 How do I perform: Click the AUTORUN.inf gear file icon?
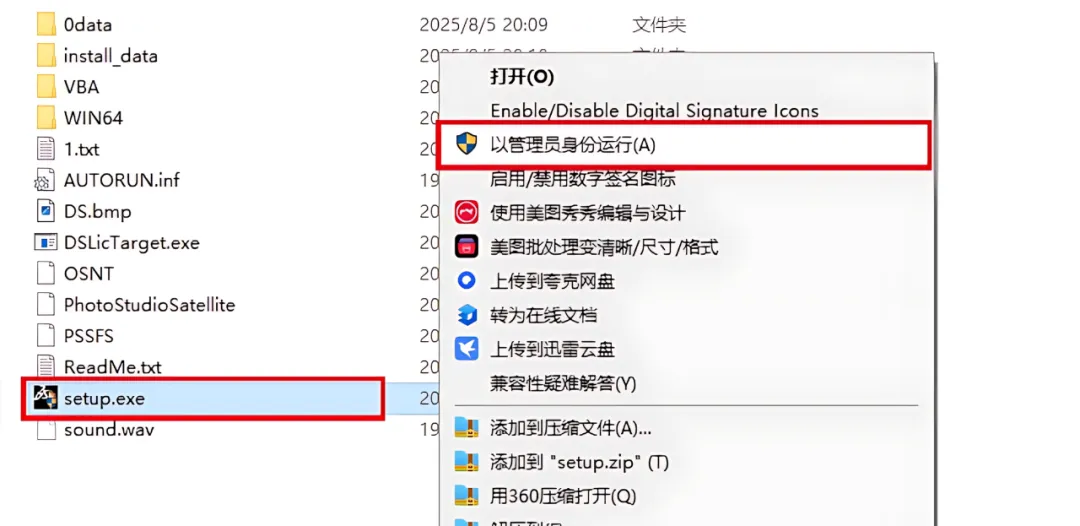coord(44,180)
